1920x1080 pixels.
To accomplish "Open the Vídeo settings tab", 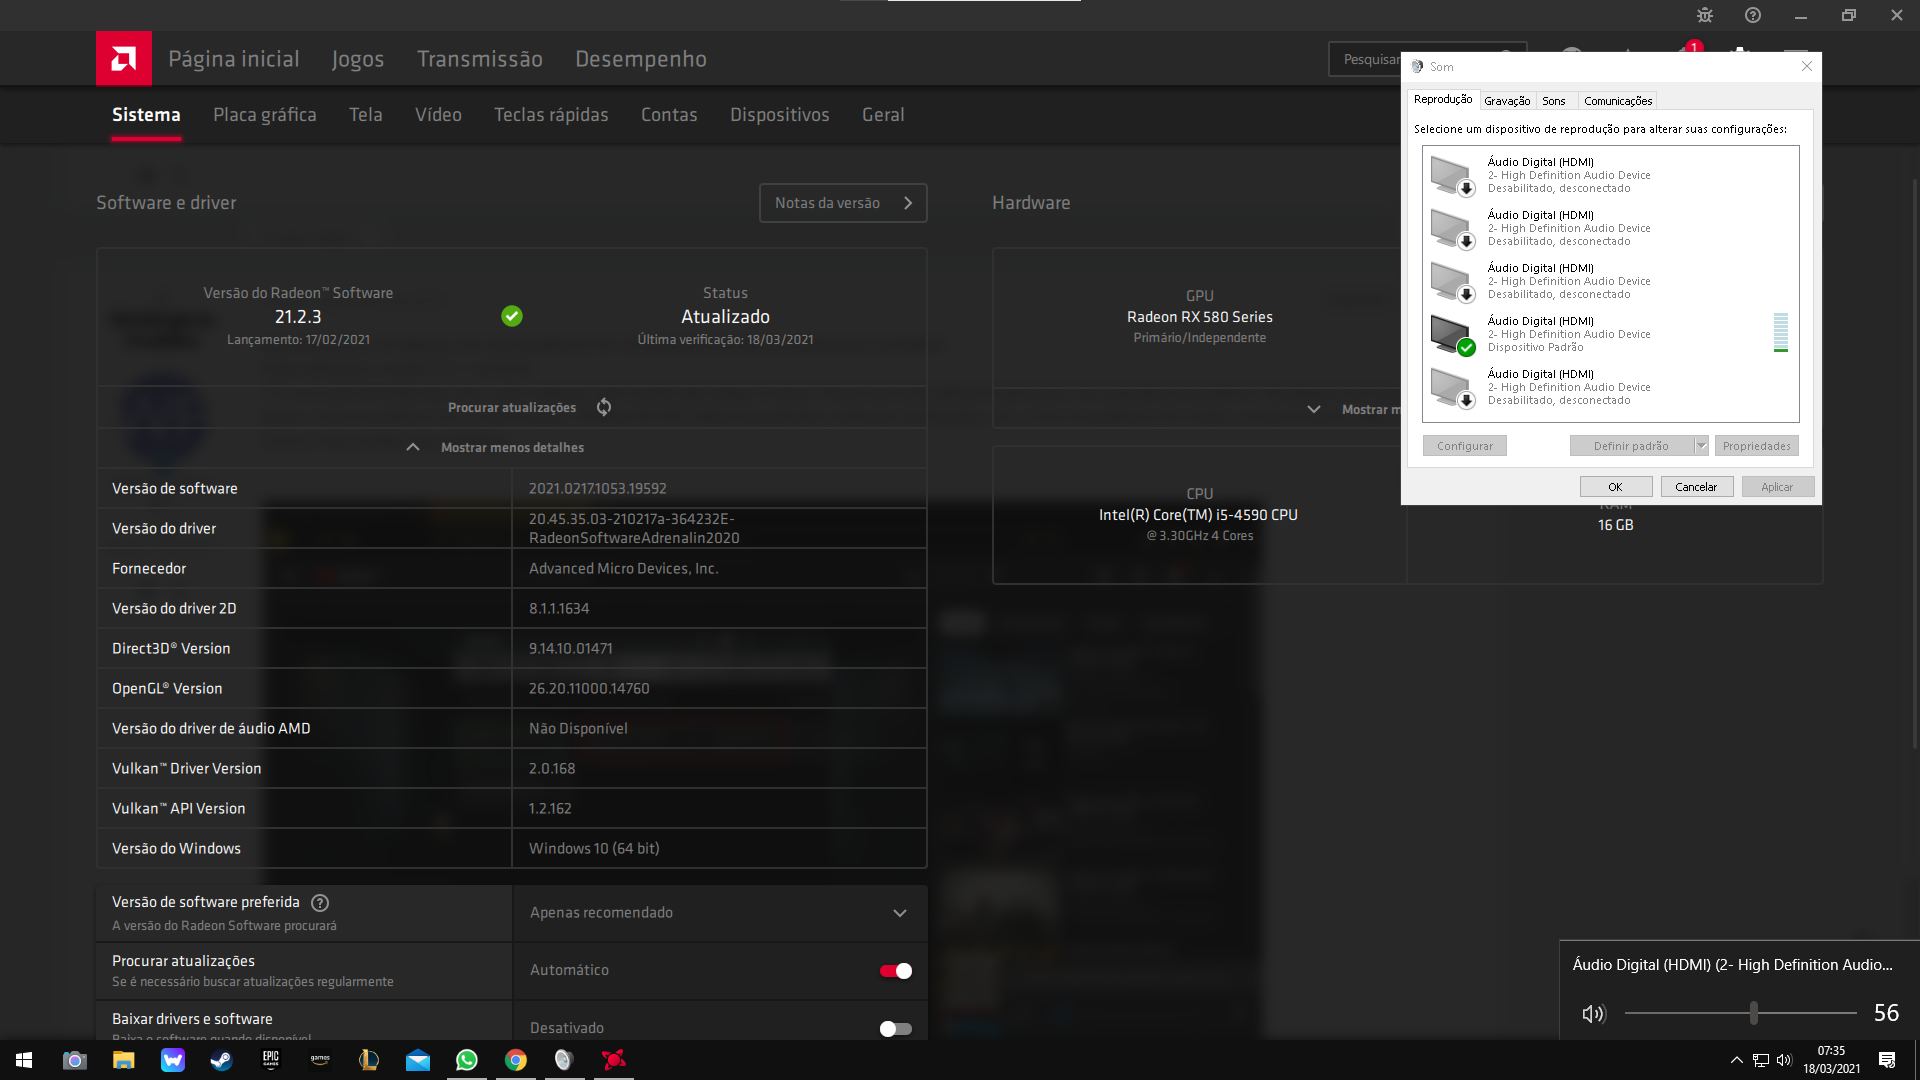I will [438, 115].
